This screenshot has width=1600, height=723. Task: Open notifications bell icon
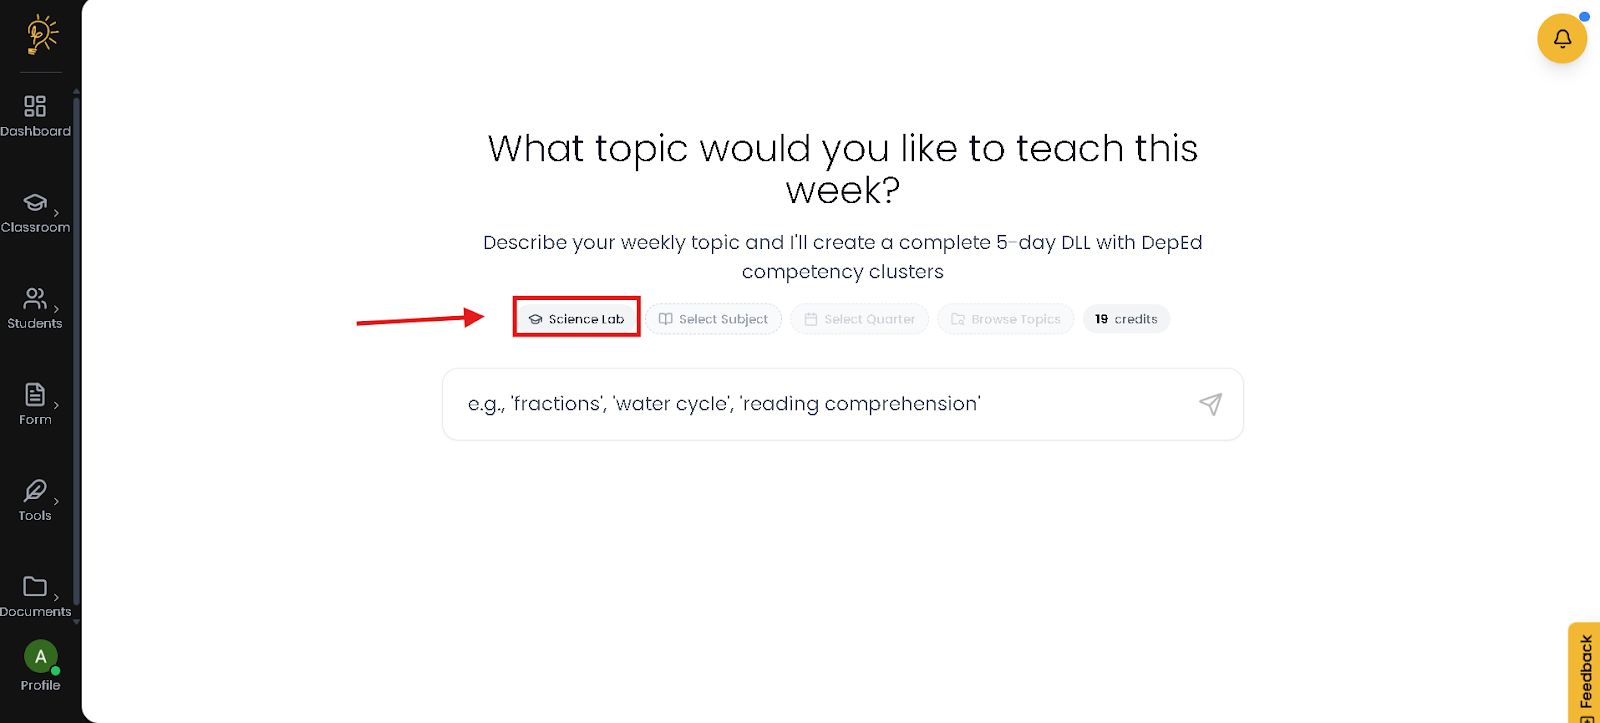coord(1562,39)
